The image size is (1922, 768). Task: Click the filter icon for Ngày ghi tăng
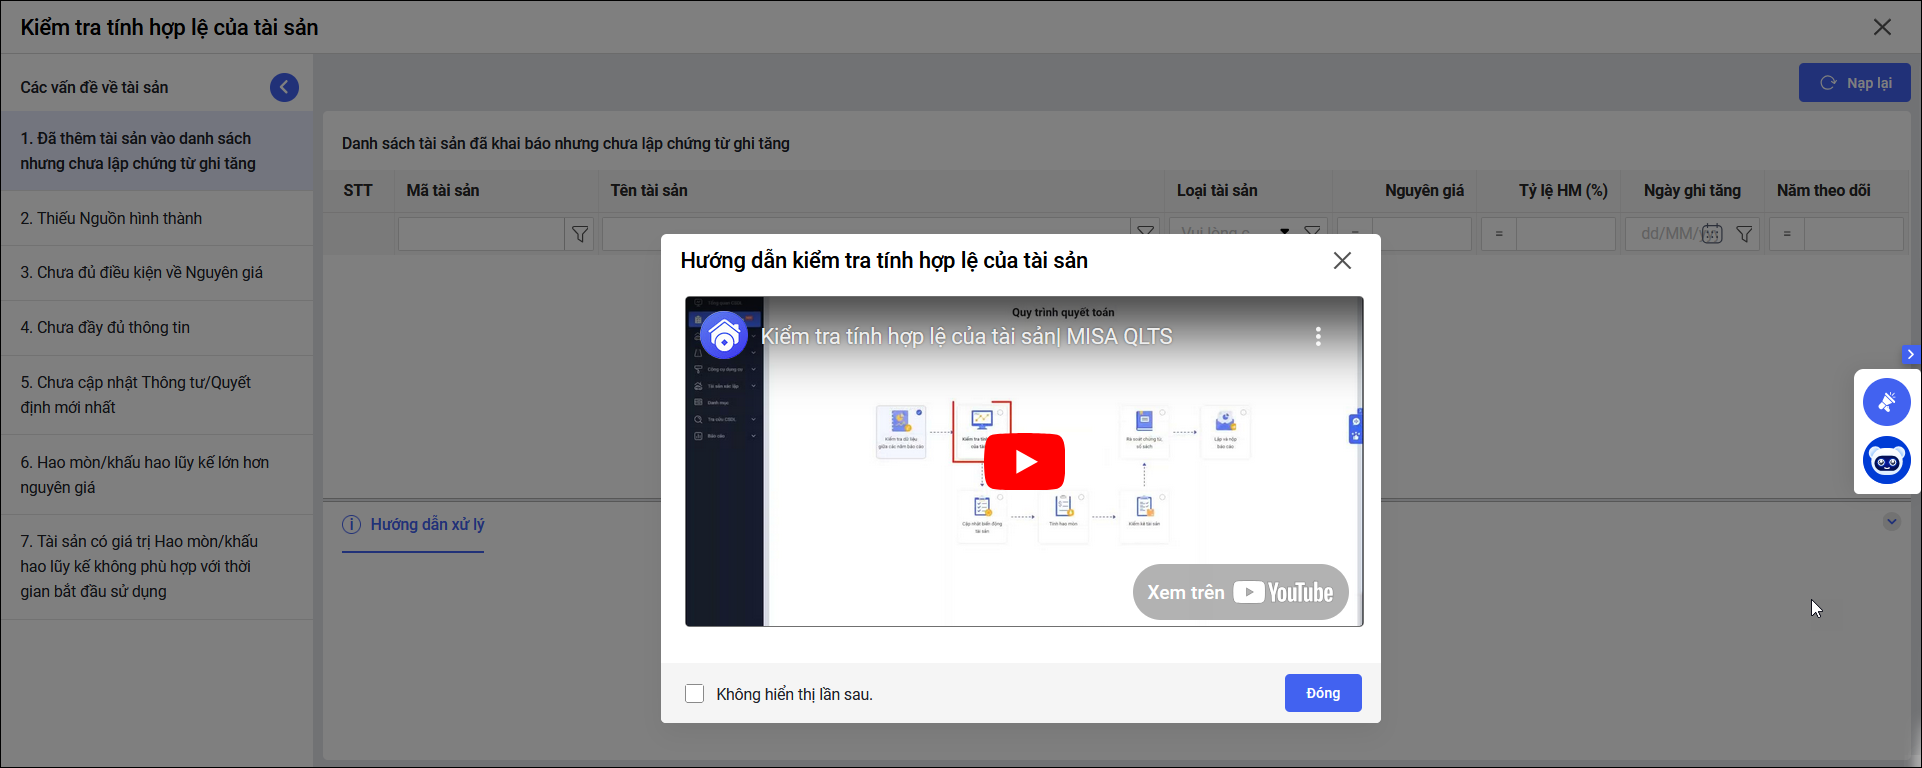(1744, 234)
